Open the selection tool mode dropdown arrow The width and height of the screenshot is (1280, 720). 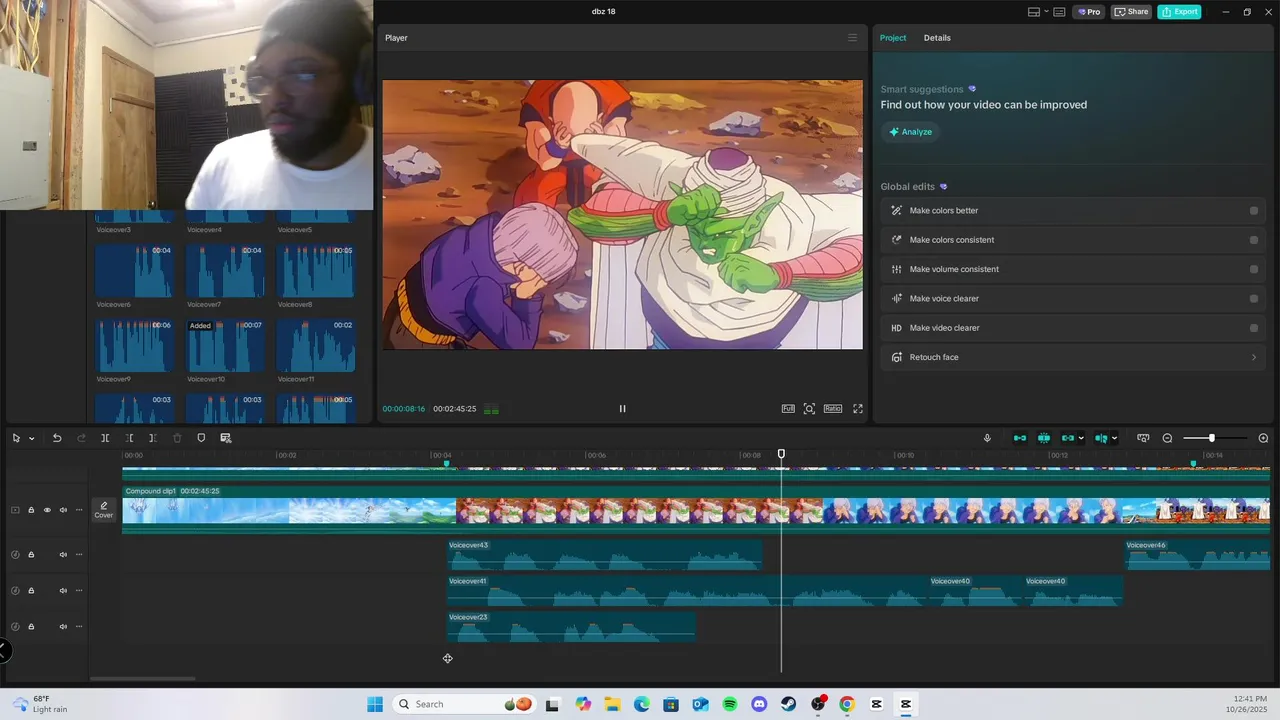point(31,438)
